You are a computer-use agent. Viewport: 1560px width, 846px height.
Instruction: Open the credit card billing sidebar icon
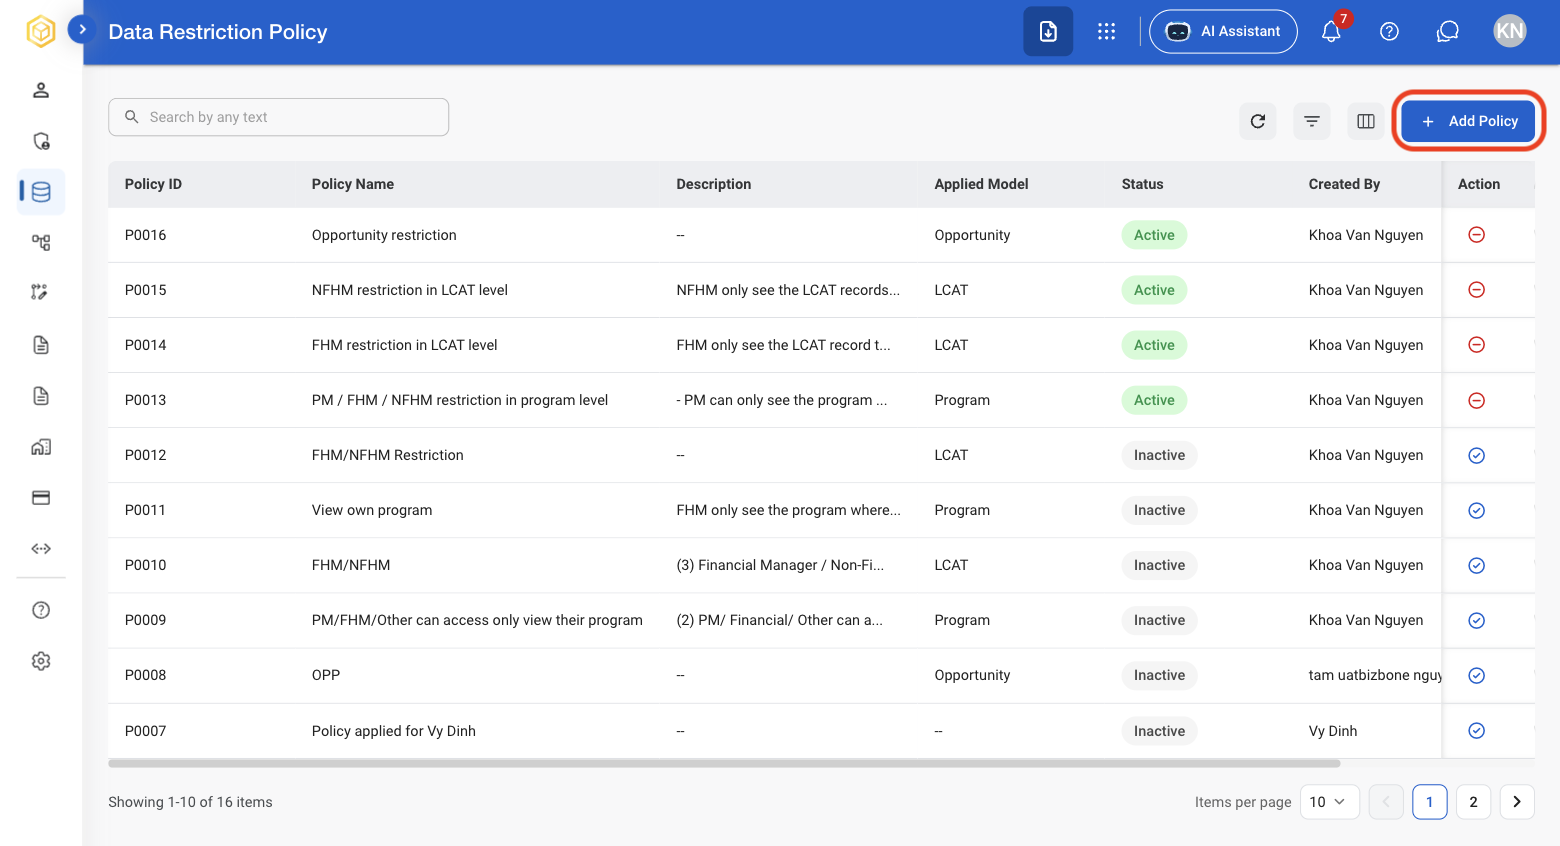(x=41, y=498)
